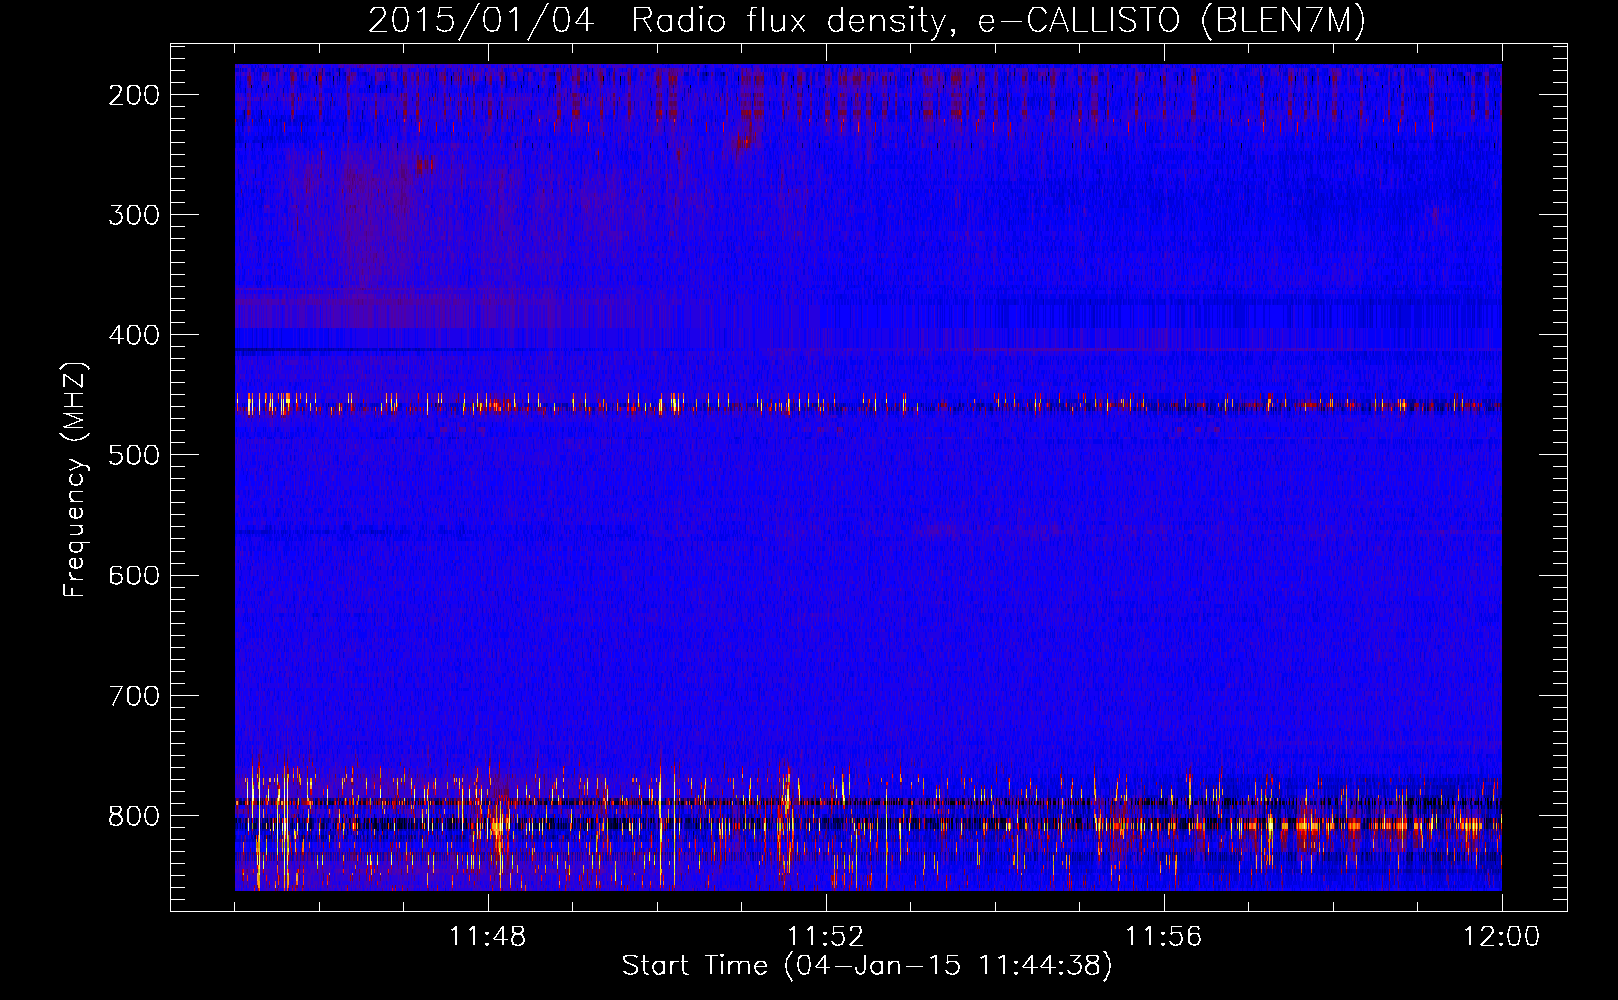Select the '400' frequency axis label

[x=133, y=335]
